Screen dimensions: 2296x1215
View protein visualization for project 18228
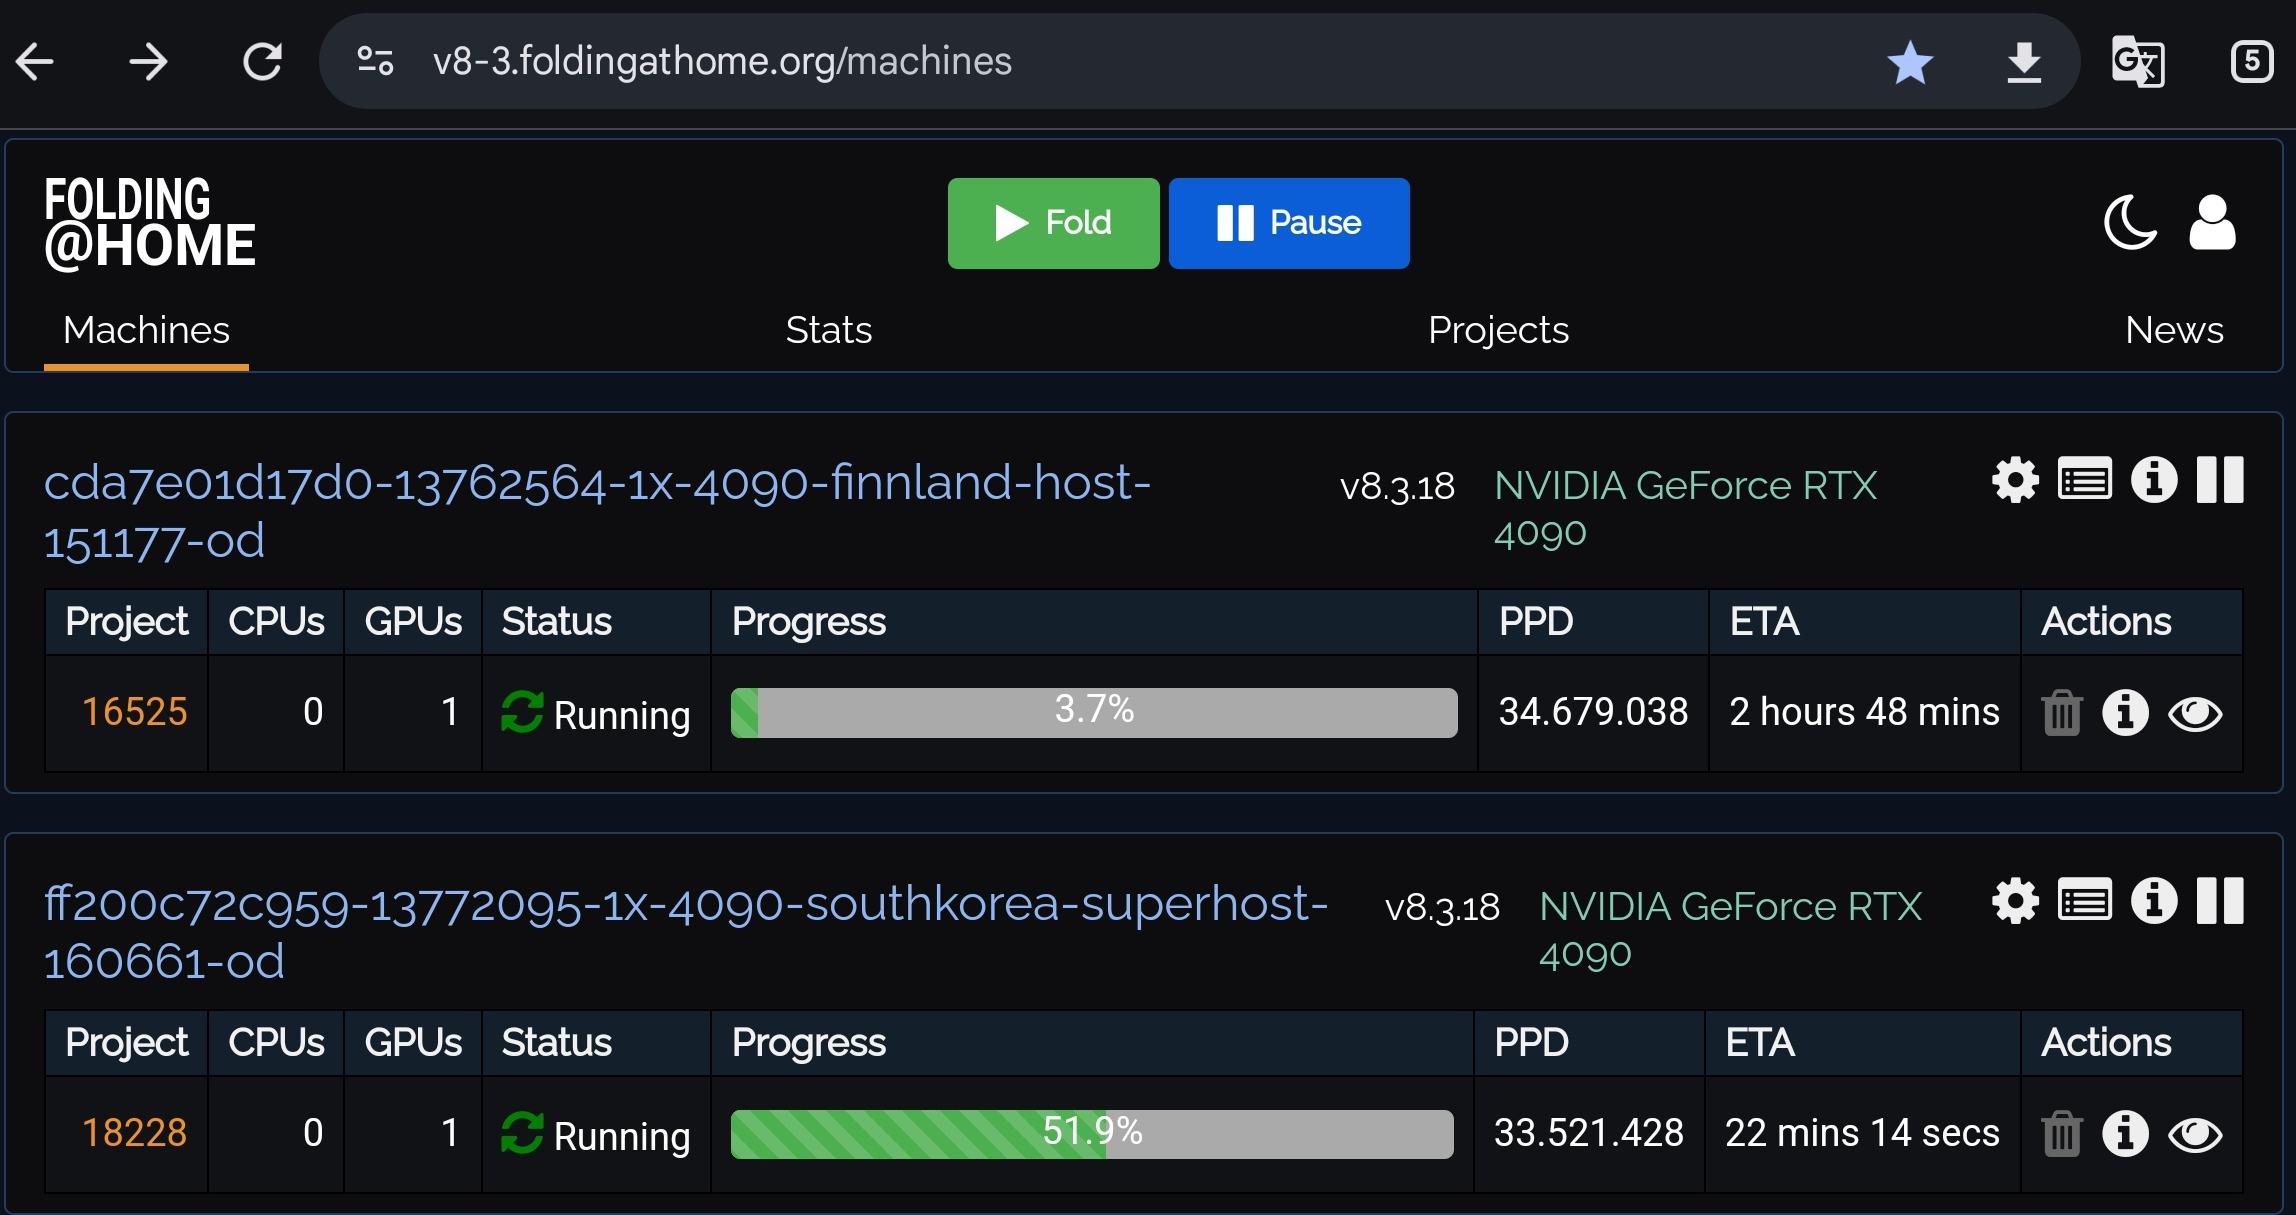pyautogui.click(x=2195, y=1135)
